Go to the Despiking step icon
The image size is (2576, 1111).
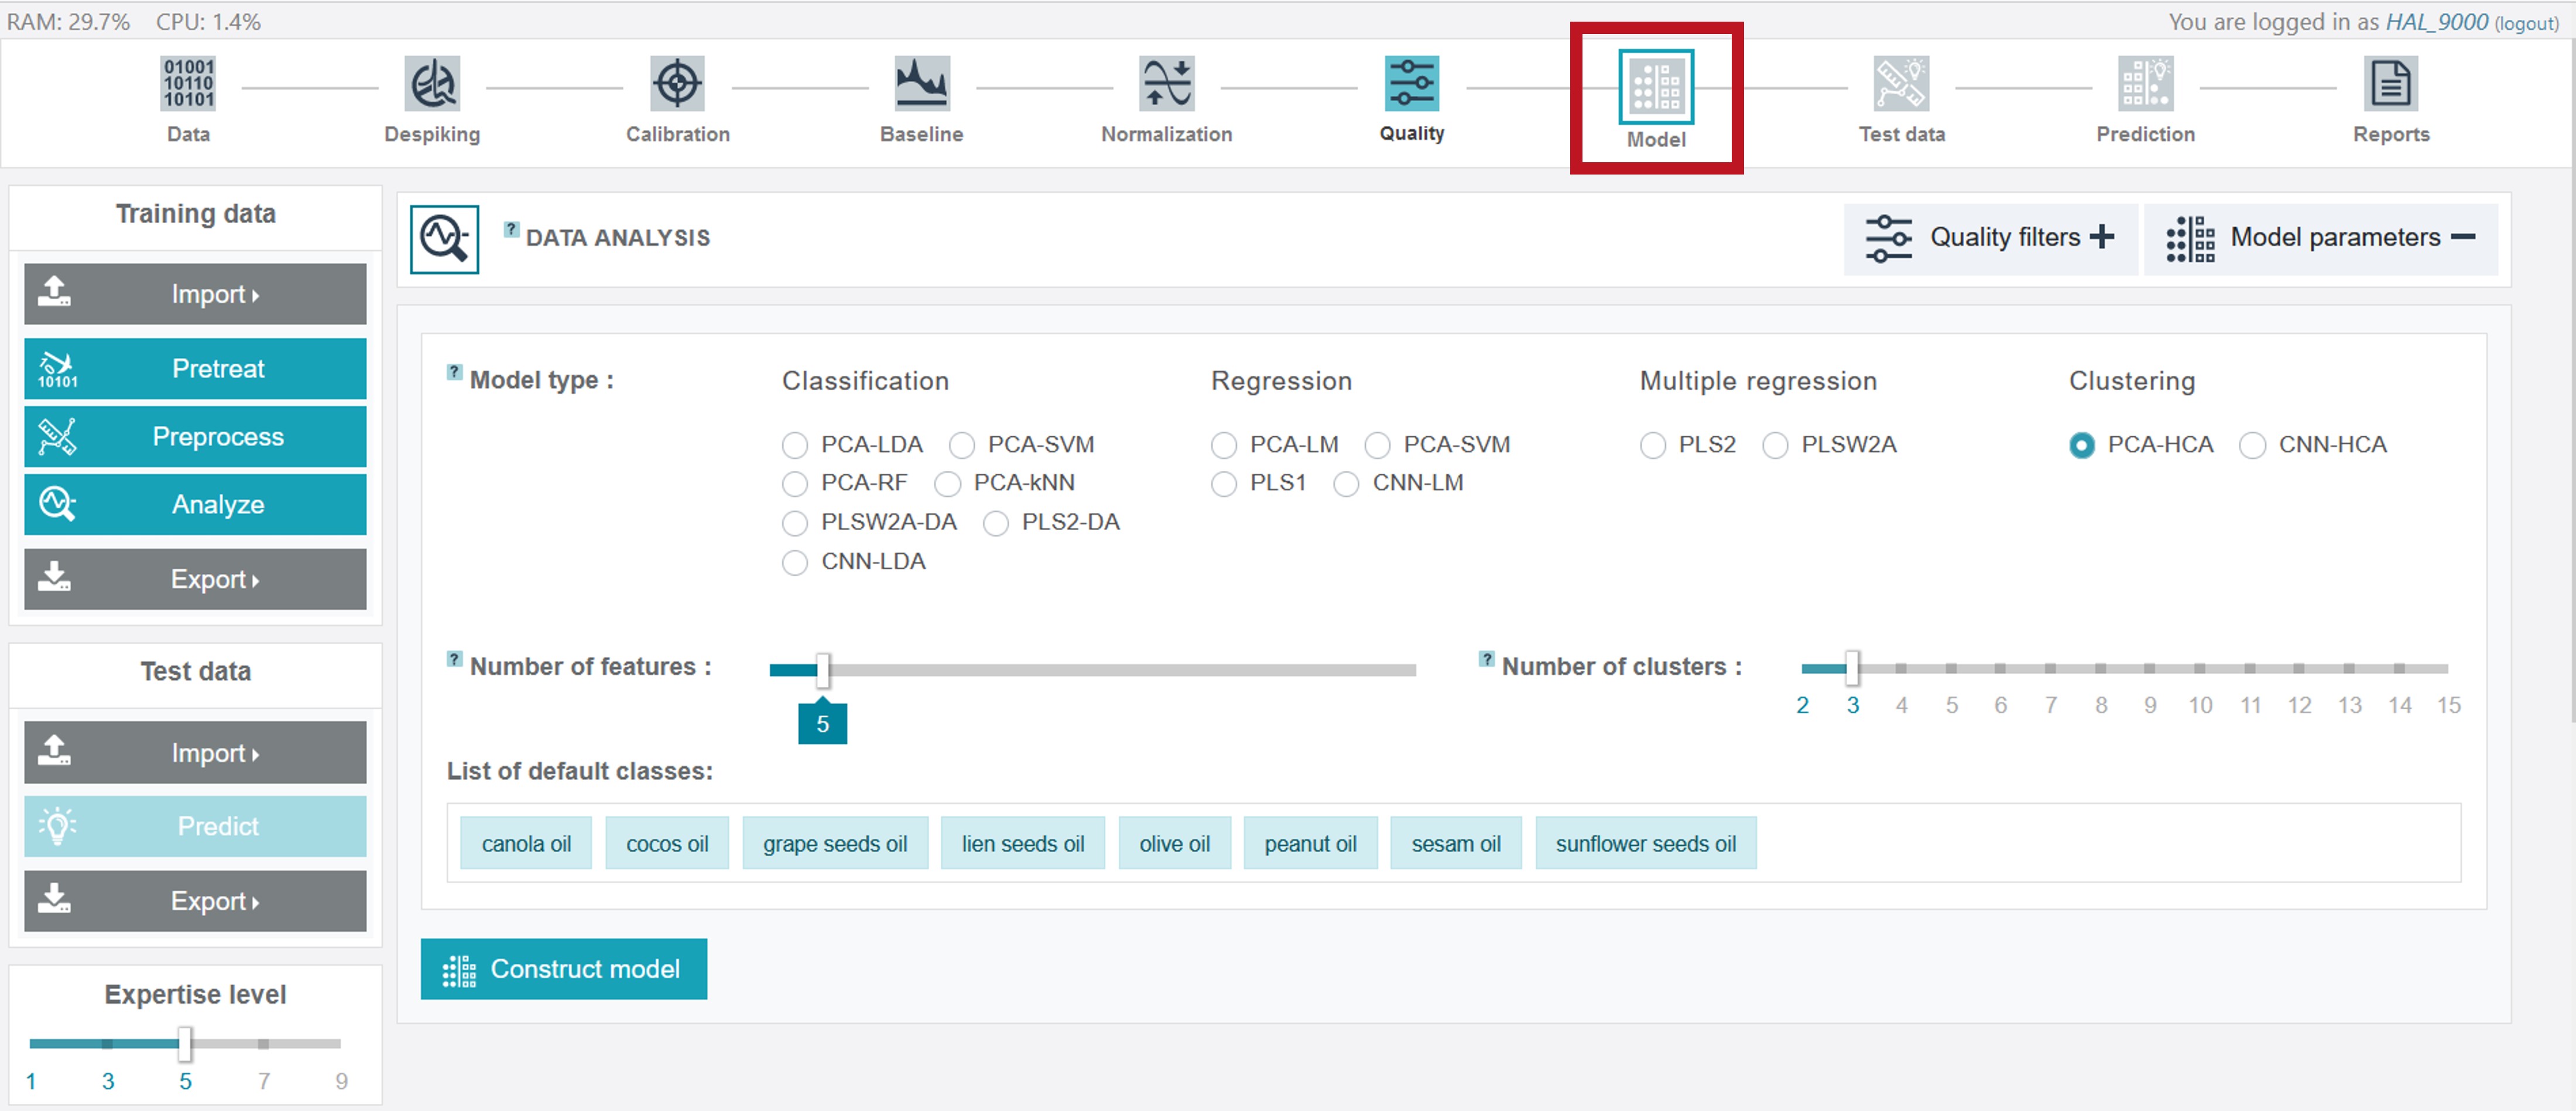432,84
